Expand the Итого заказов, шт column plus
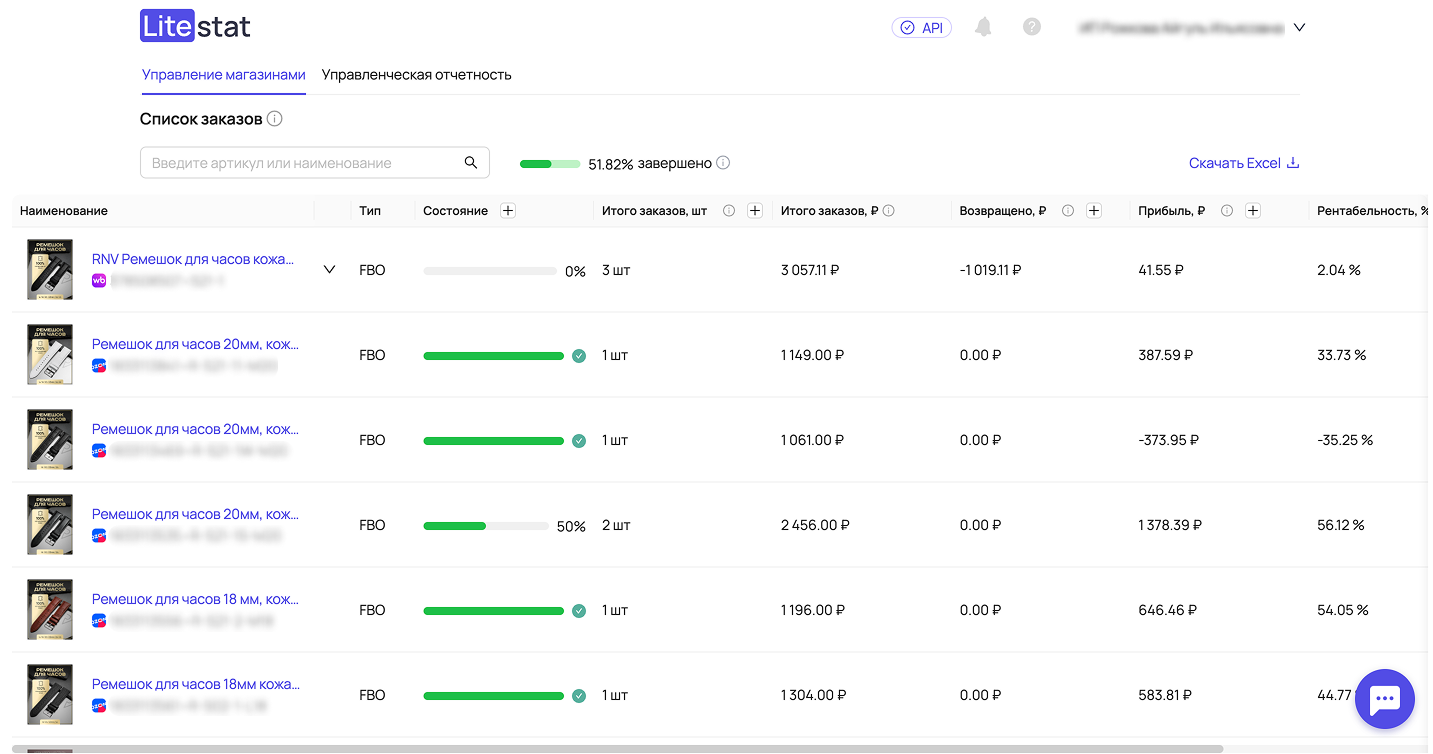This screenshot has width=1433, height=754. click(x=755, y=211)
